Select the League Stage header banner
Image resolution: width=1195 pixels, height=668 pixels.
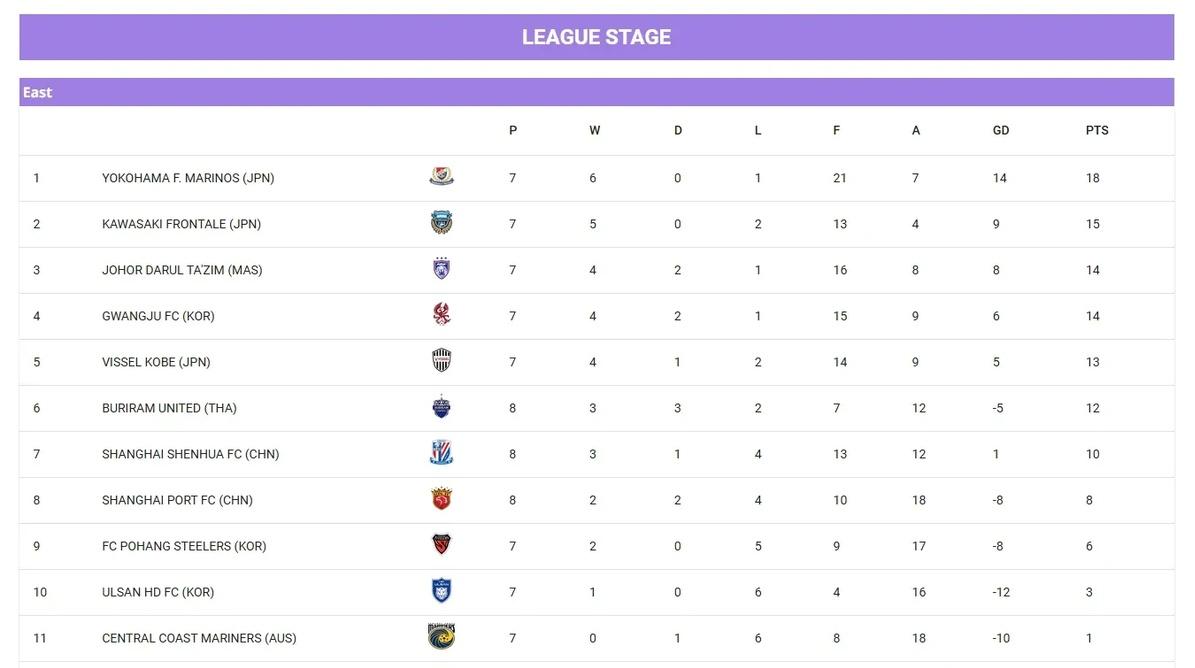(x=597, y=37)
